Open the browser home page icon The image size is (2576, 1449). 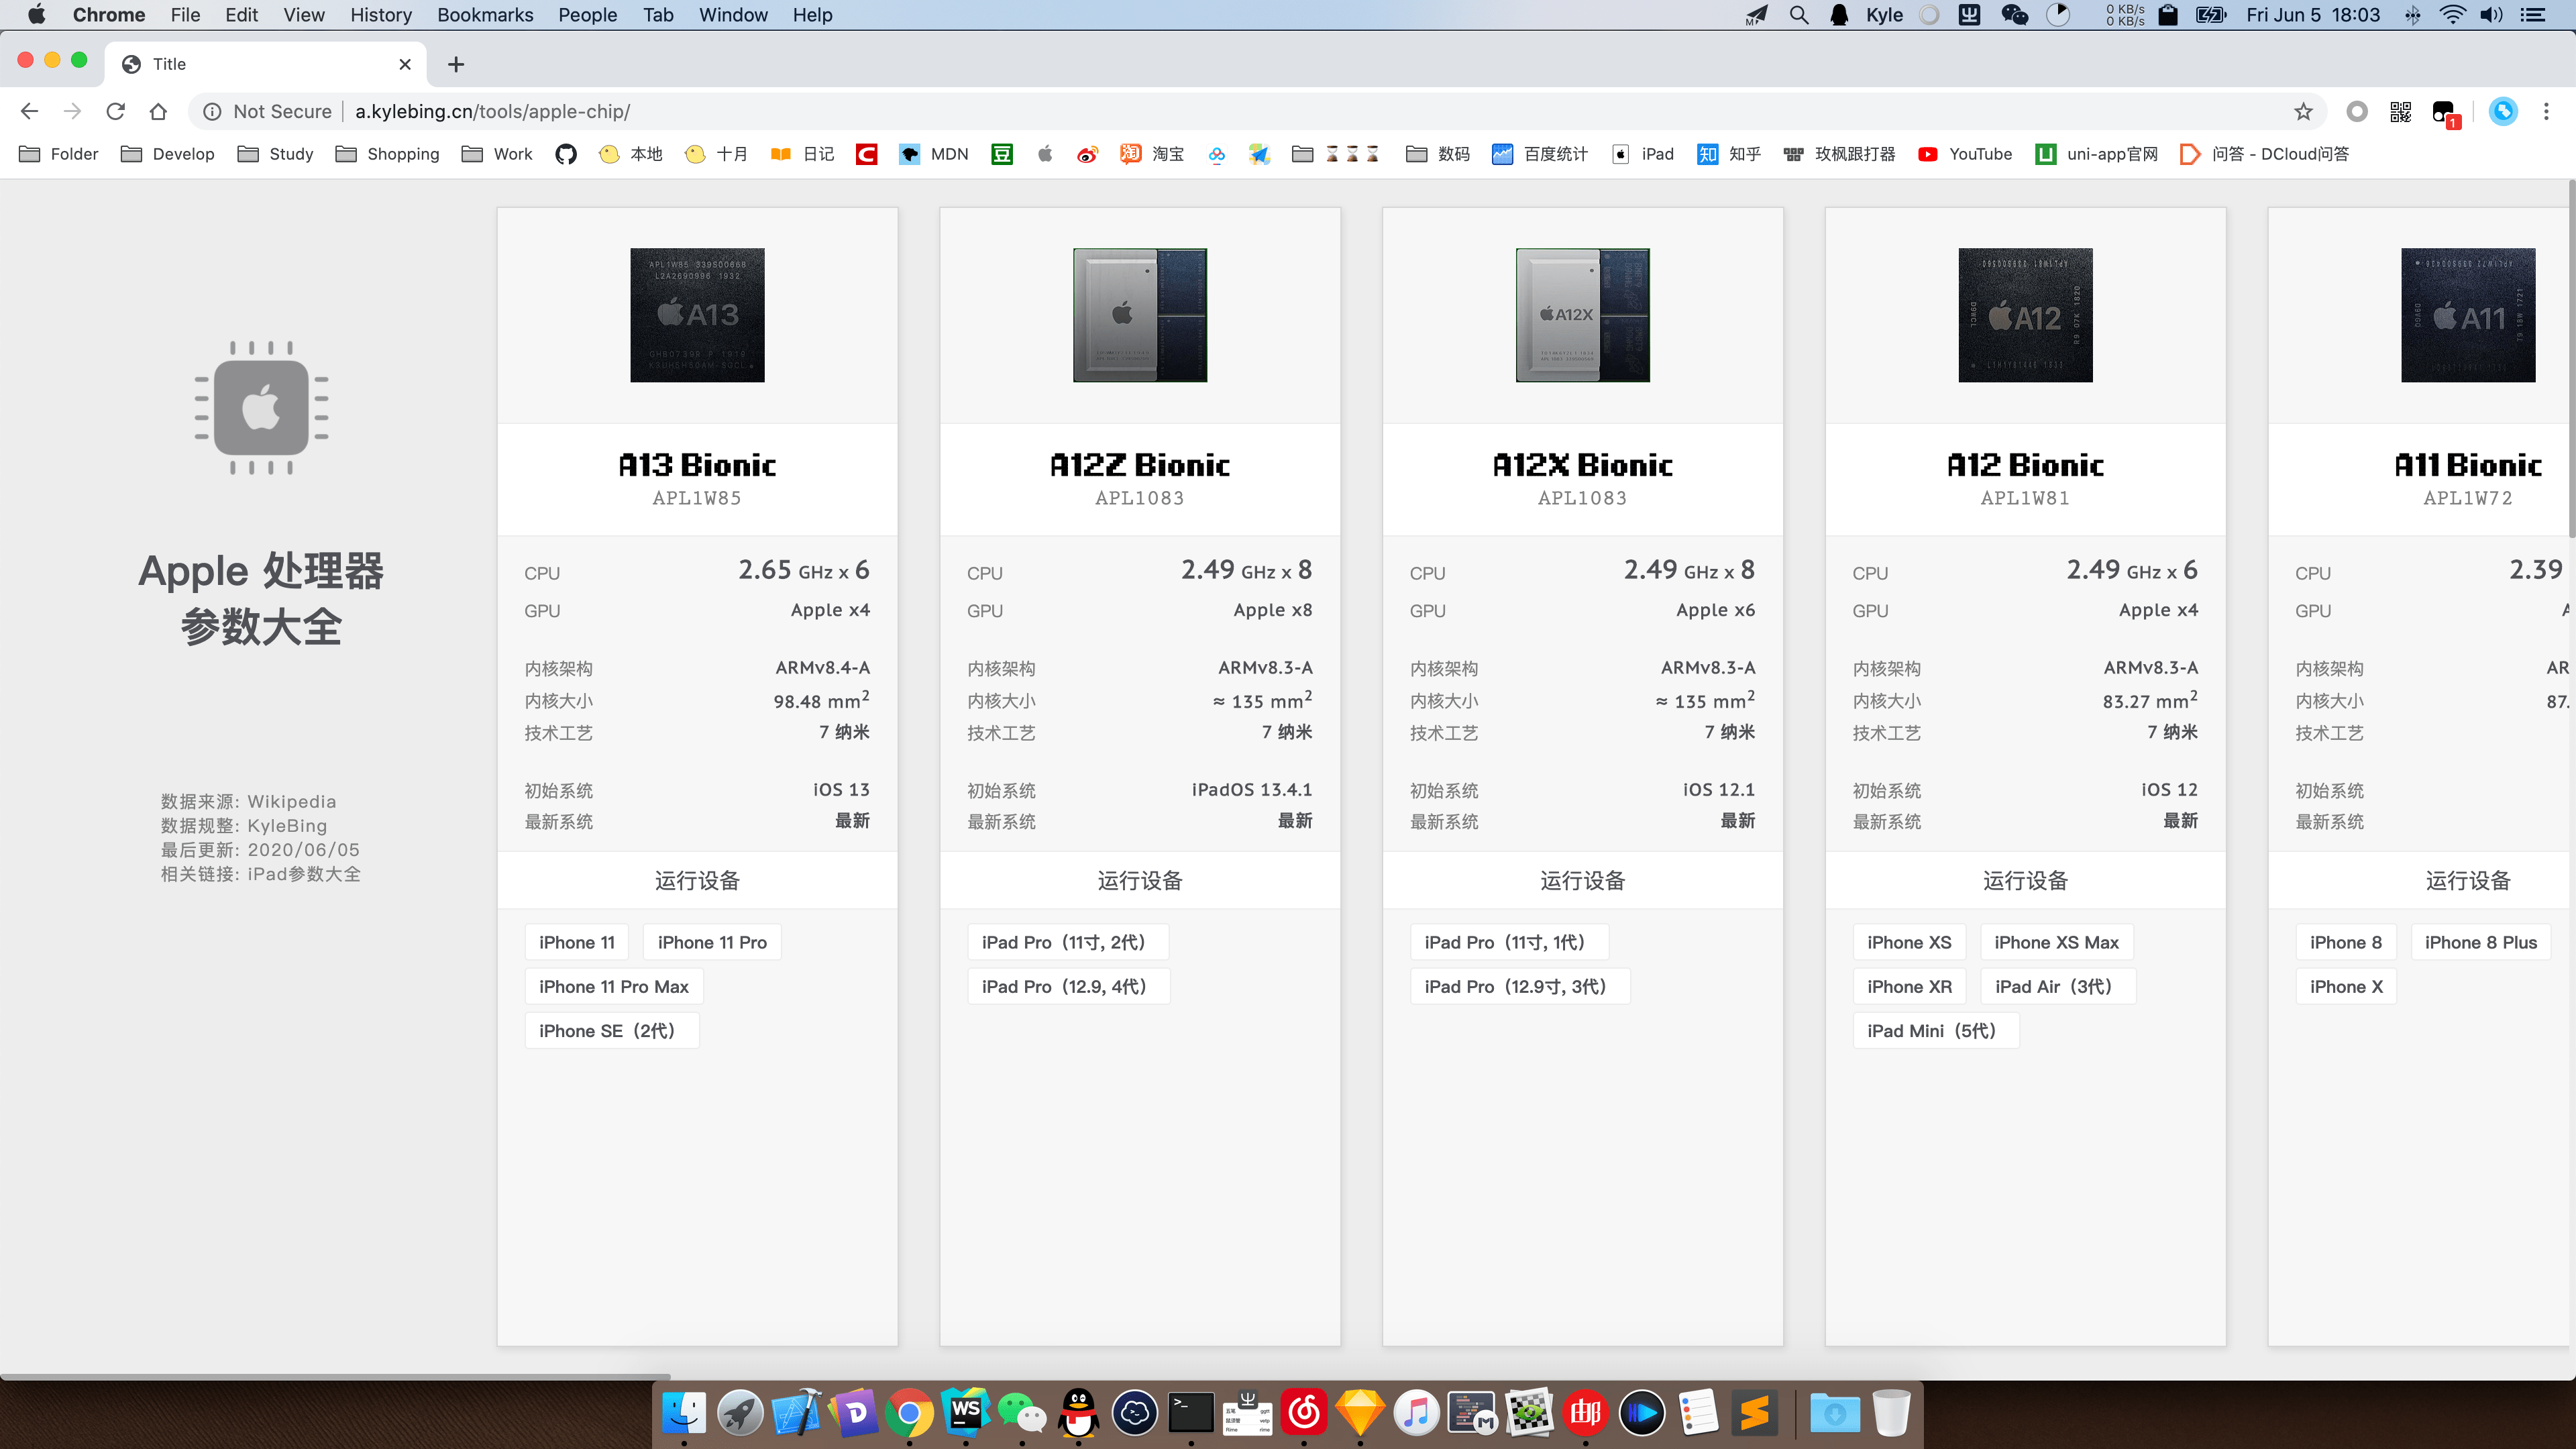pyautogui.click(x=158, y=111)
